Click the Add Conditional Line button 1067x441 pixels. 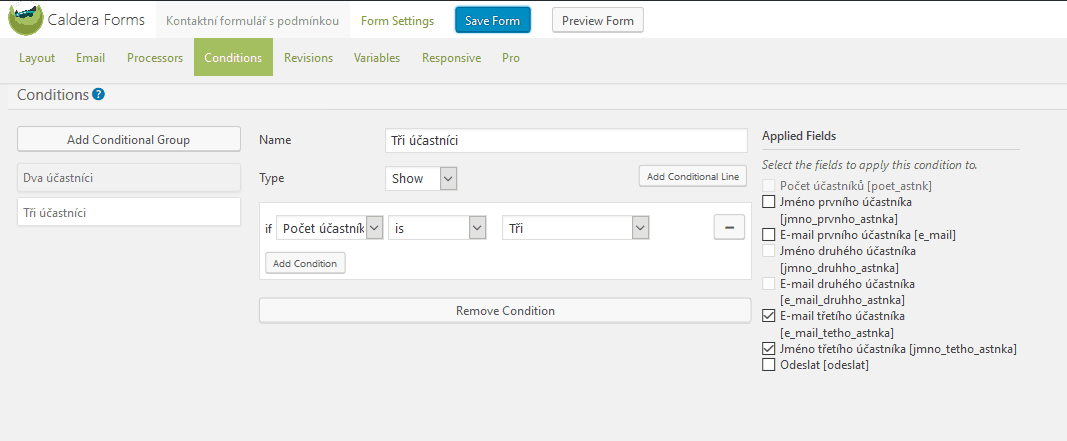point(693,176)
